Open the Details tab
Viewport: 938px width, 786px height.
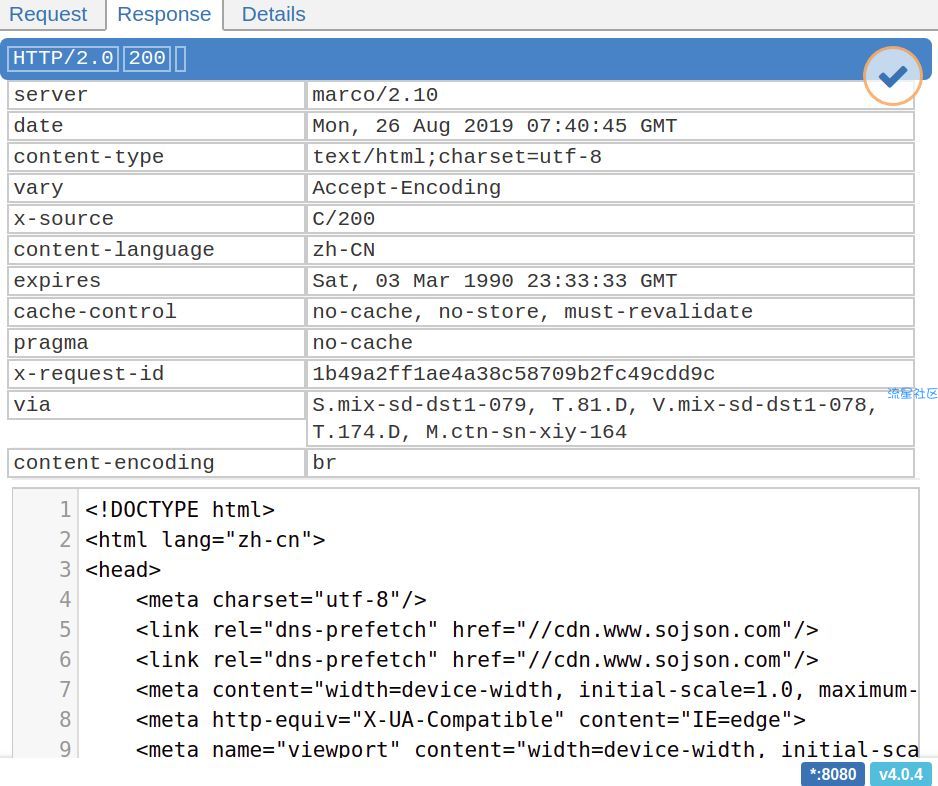click(x=273, y=14)
